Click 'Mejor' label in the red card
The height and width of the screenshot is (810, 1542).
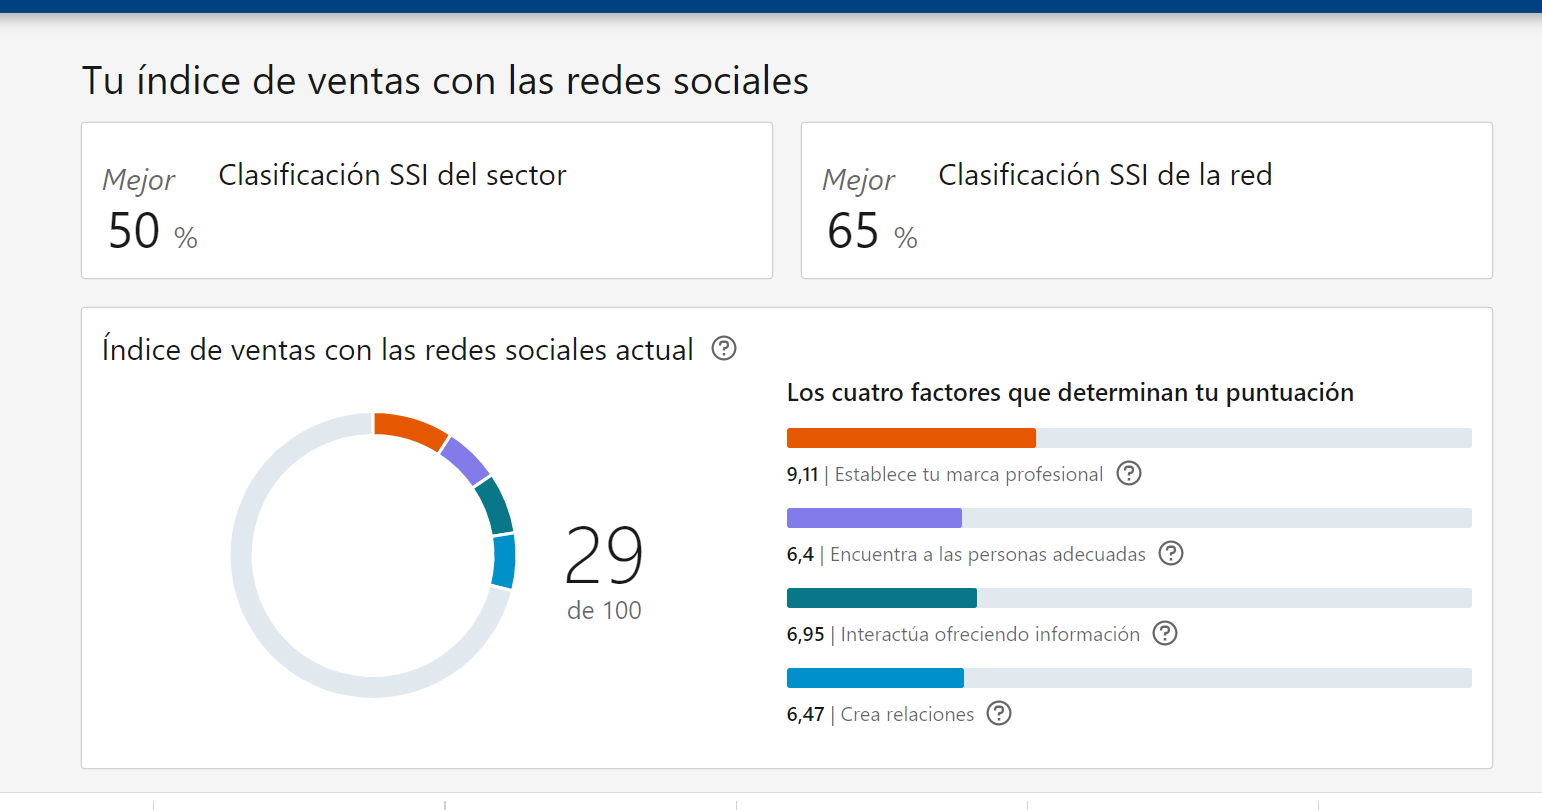[x=858, y=180]
